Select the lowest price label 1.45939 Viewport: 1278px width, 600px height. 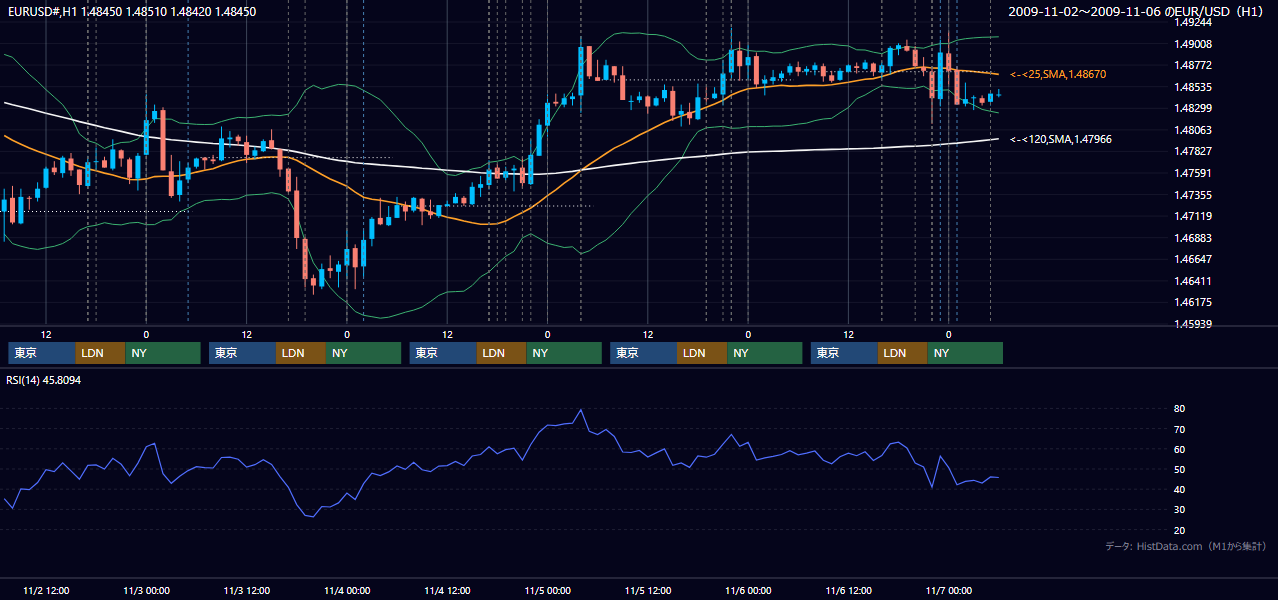1193,324
